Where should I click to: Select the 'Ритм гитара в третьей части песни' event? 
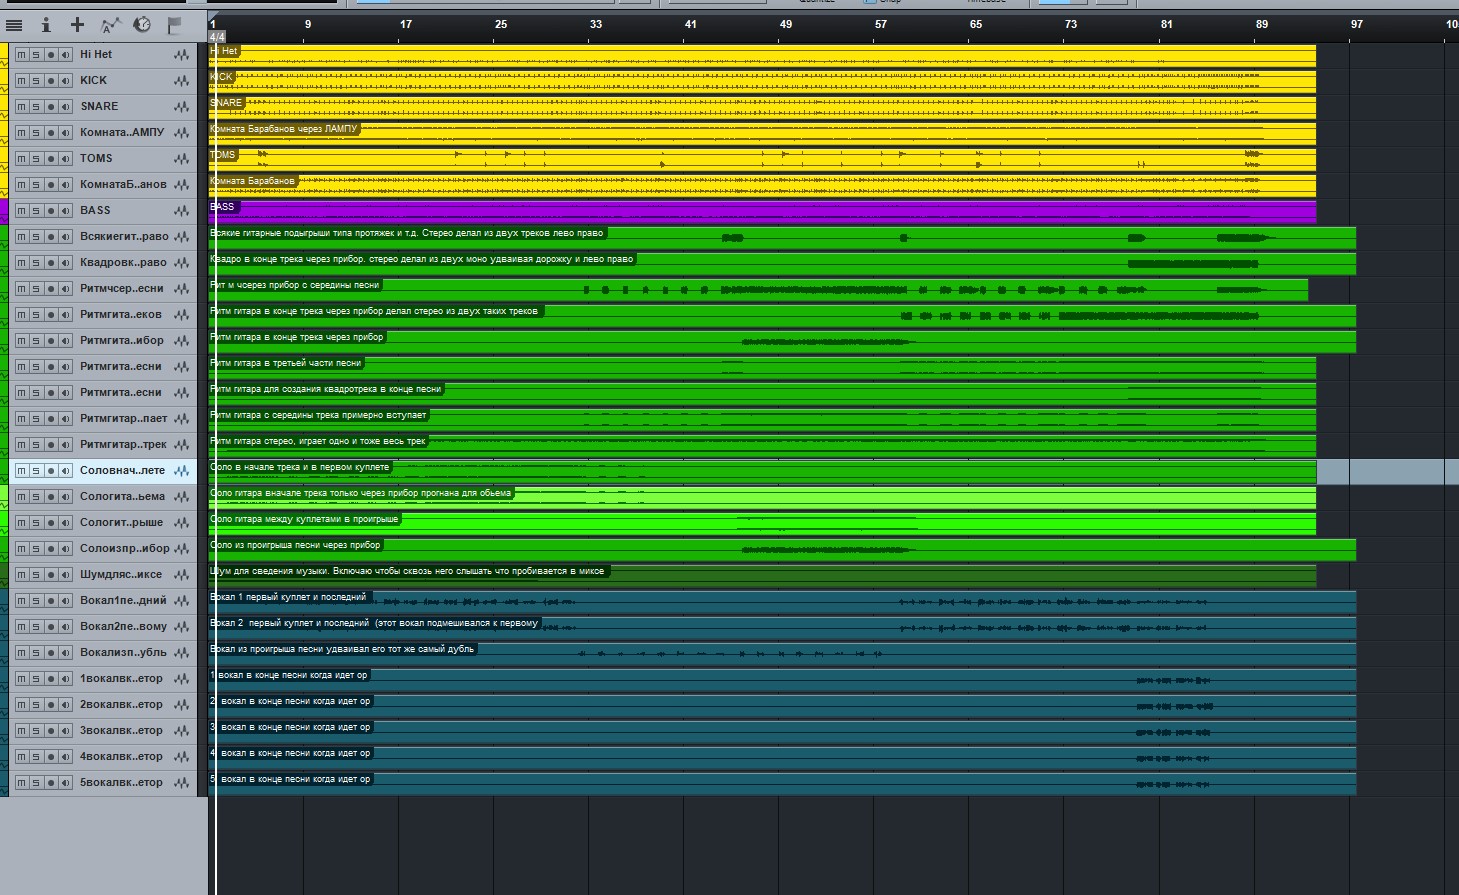762,367
